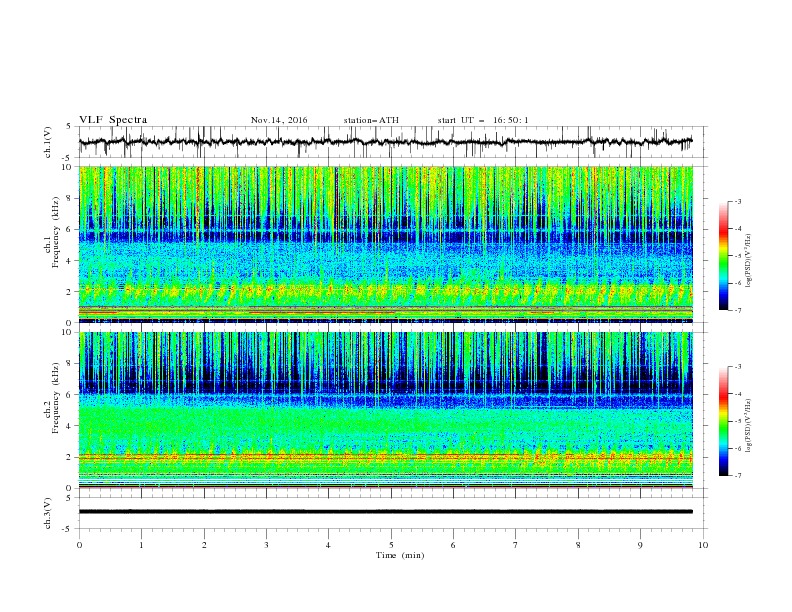The width and height of the screenshot is (792, 612).
Task: Click the time axis tick label "6"
Action: pyautogui.click(x=454, y=545)
